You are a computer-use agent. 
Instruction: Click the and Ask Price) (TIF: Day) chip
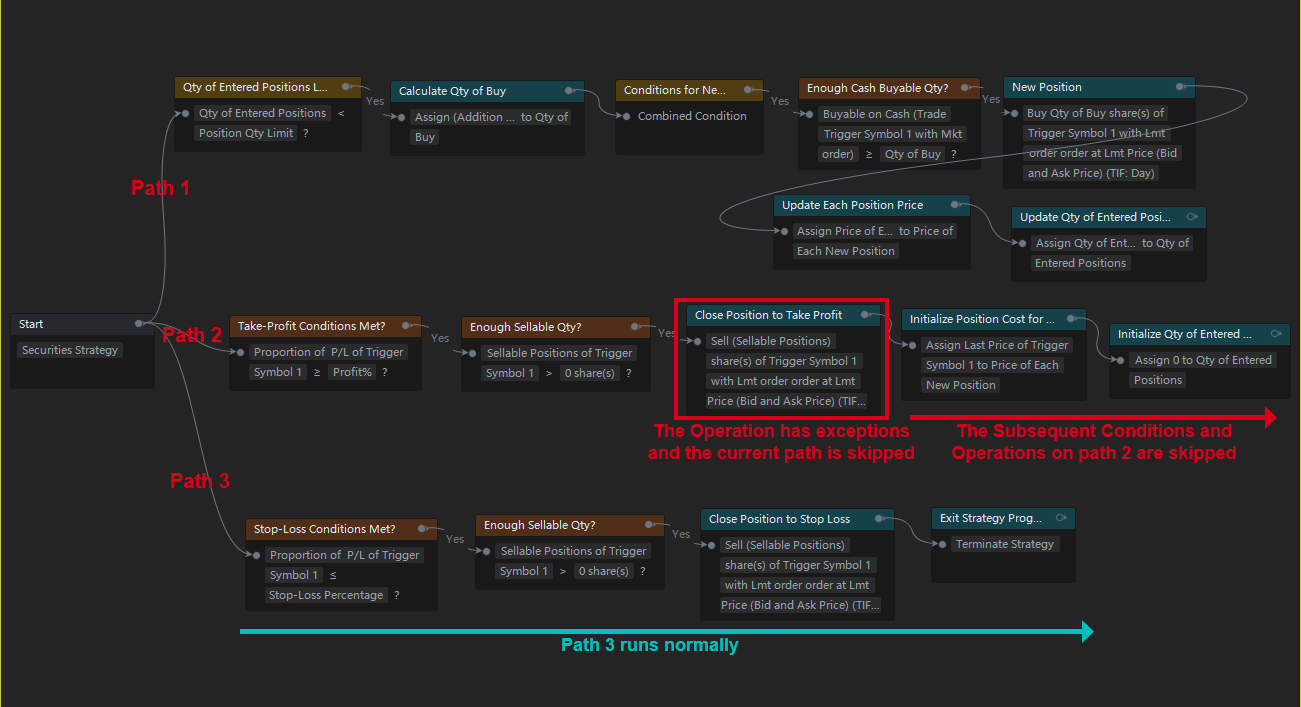pyautogui.click(x=1091, y=173)
